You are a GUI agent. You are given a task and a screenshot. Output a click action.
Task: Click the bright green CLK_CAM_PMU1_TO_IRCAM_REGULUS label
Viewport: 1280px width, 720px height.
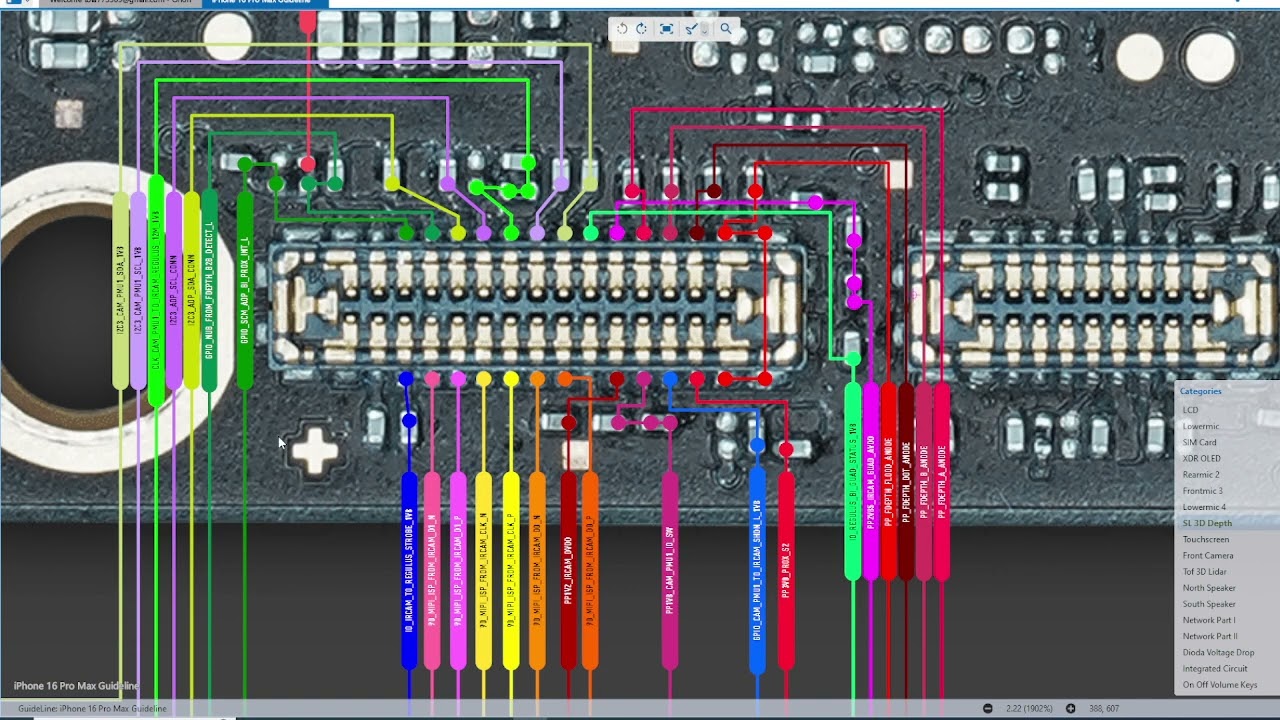tap(156, 290)
